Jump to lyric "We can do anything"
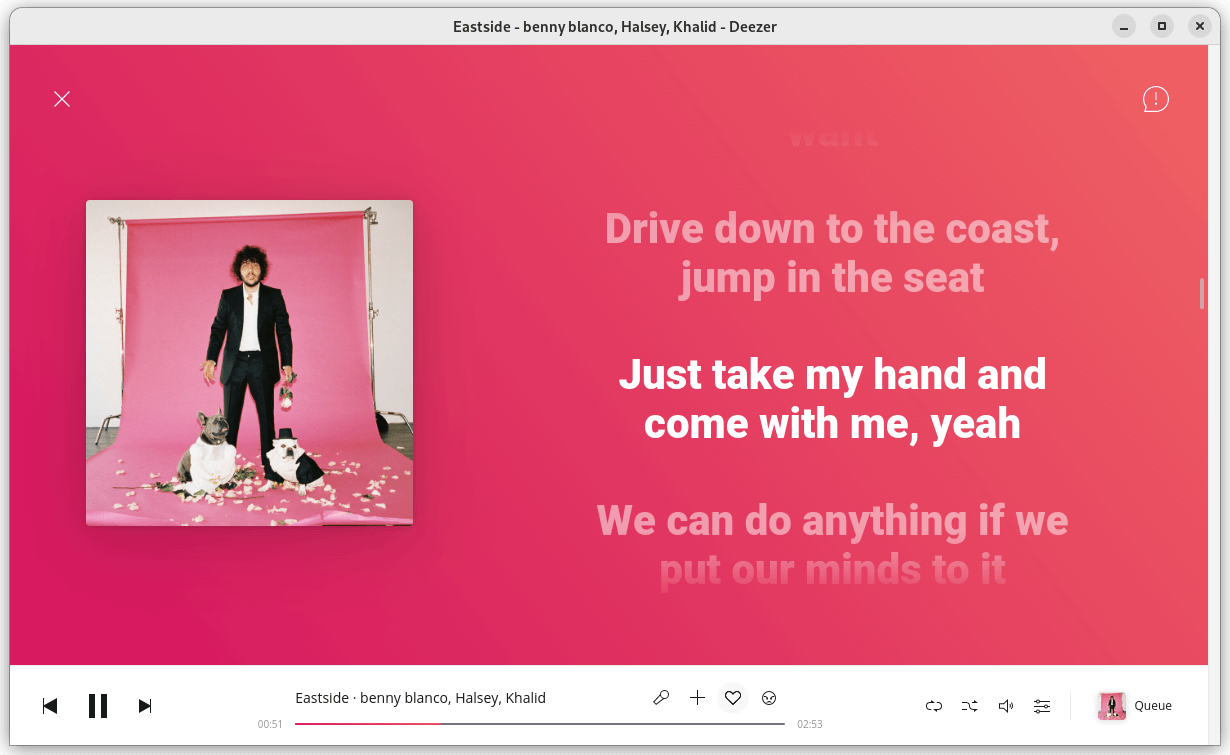 pos(832,545)
